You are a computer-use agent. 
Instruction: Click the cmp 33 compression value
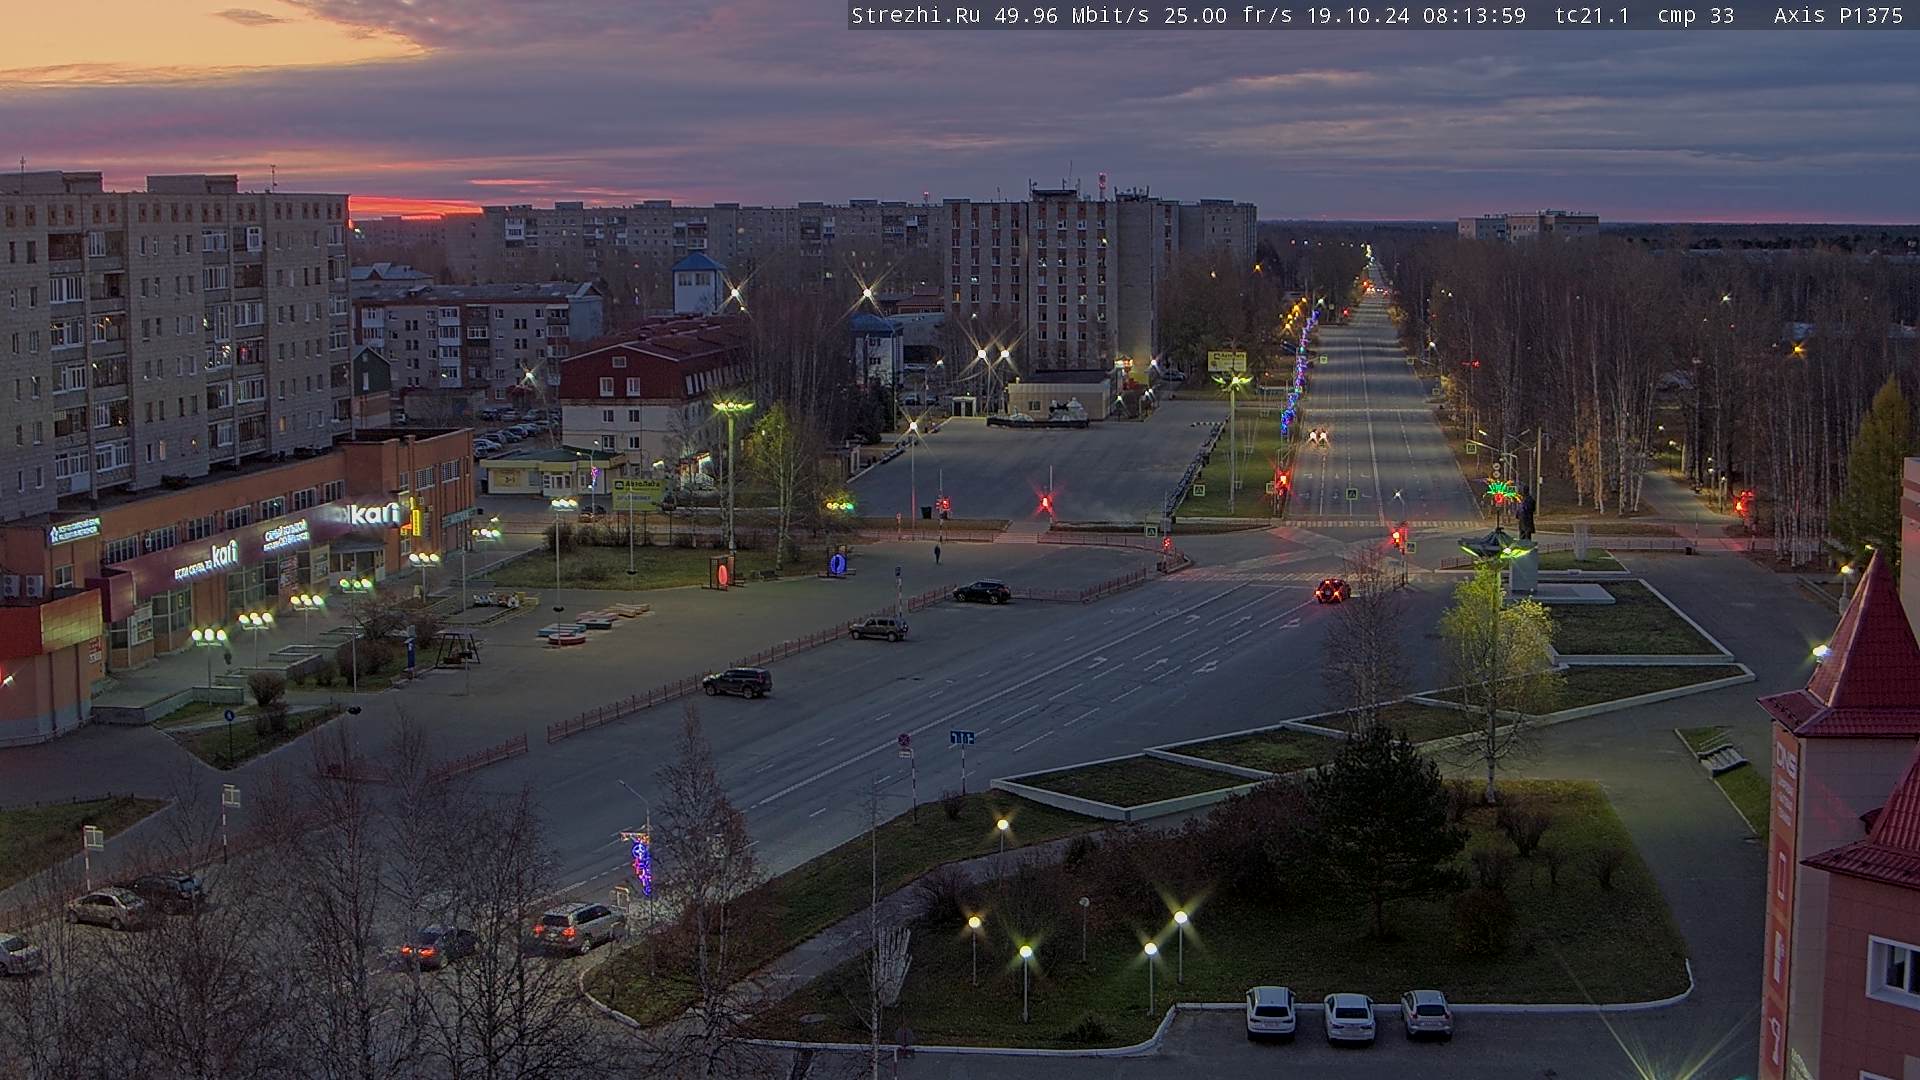(x=1696, y=15)
